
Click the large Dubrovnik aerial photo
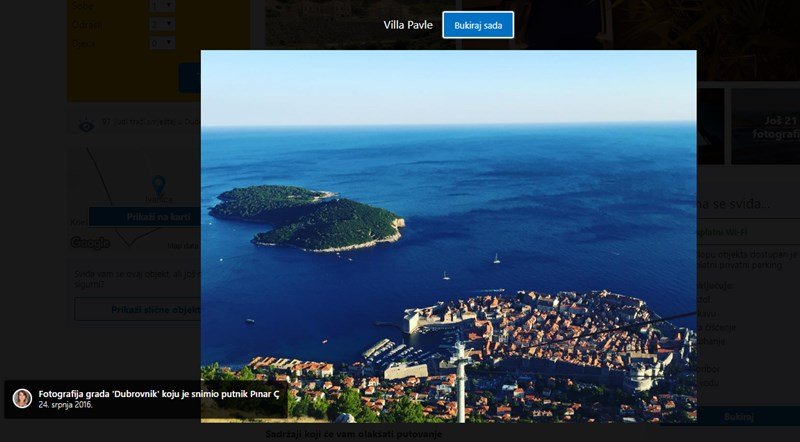(x=448, y=236)
